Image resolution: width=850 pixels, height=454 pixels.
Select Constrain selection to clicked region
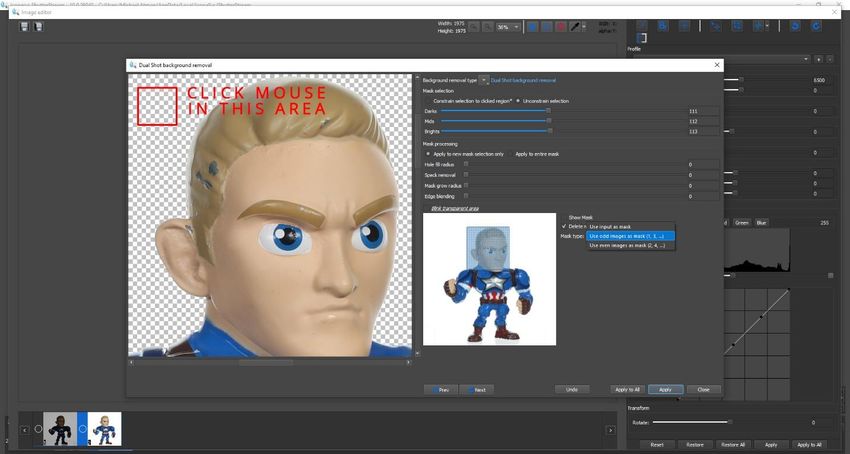pos(468,101)
